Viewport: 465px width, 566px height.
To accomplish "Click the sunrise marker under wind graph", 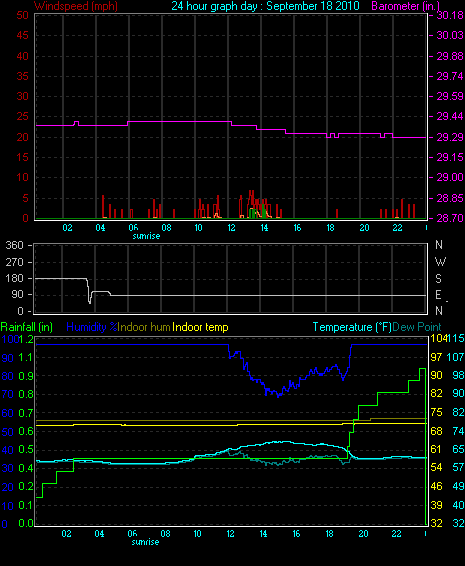I will (x=146, y=236).
